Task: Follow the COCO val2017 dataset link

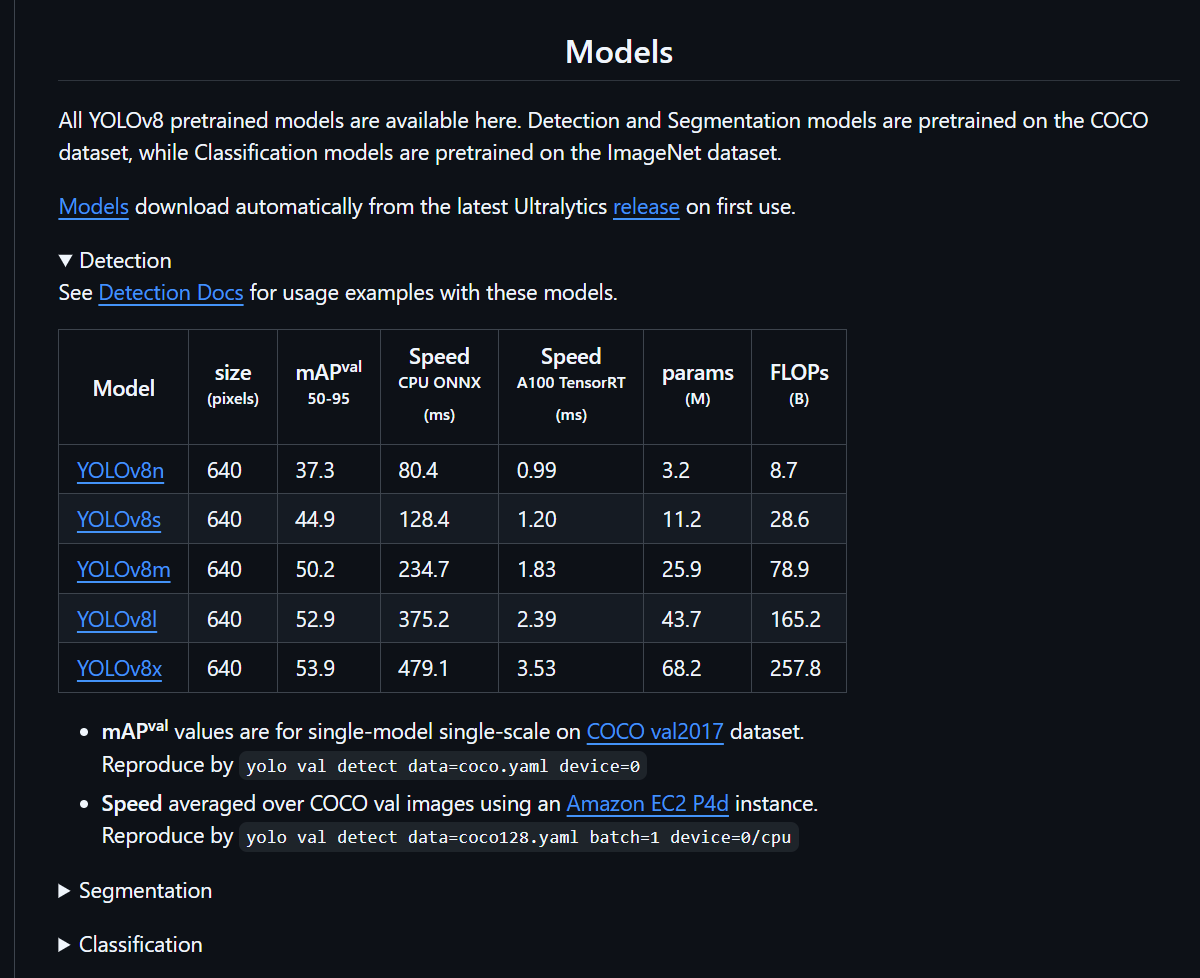Action: 655,731
